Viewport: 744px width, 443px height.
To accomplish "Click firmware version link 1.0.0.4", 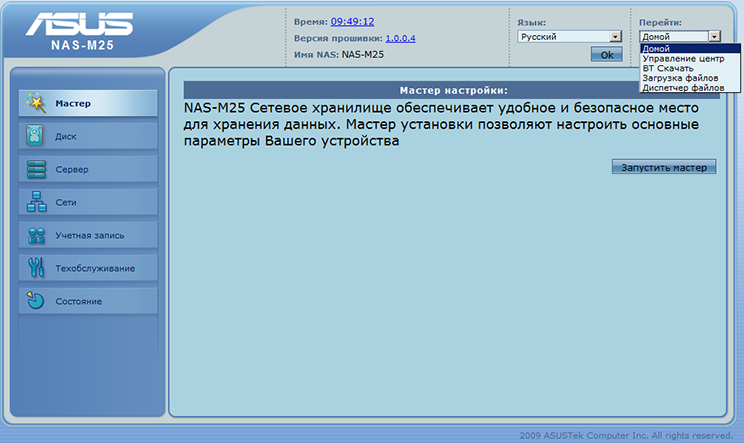I will tap(400, 38).
